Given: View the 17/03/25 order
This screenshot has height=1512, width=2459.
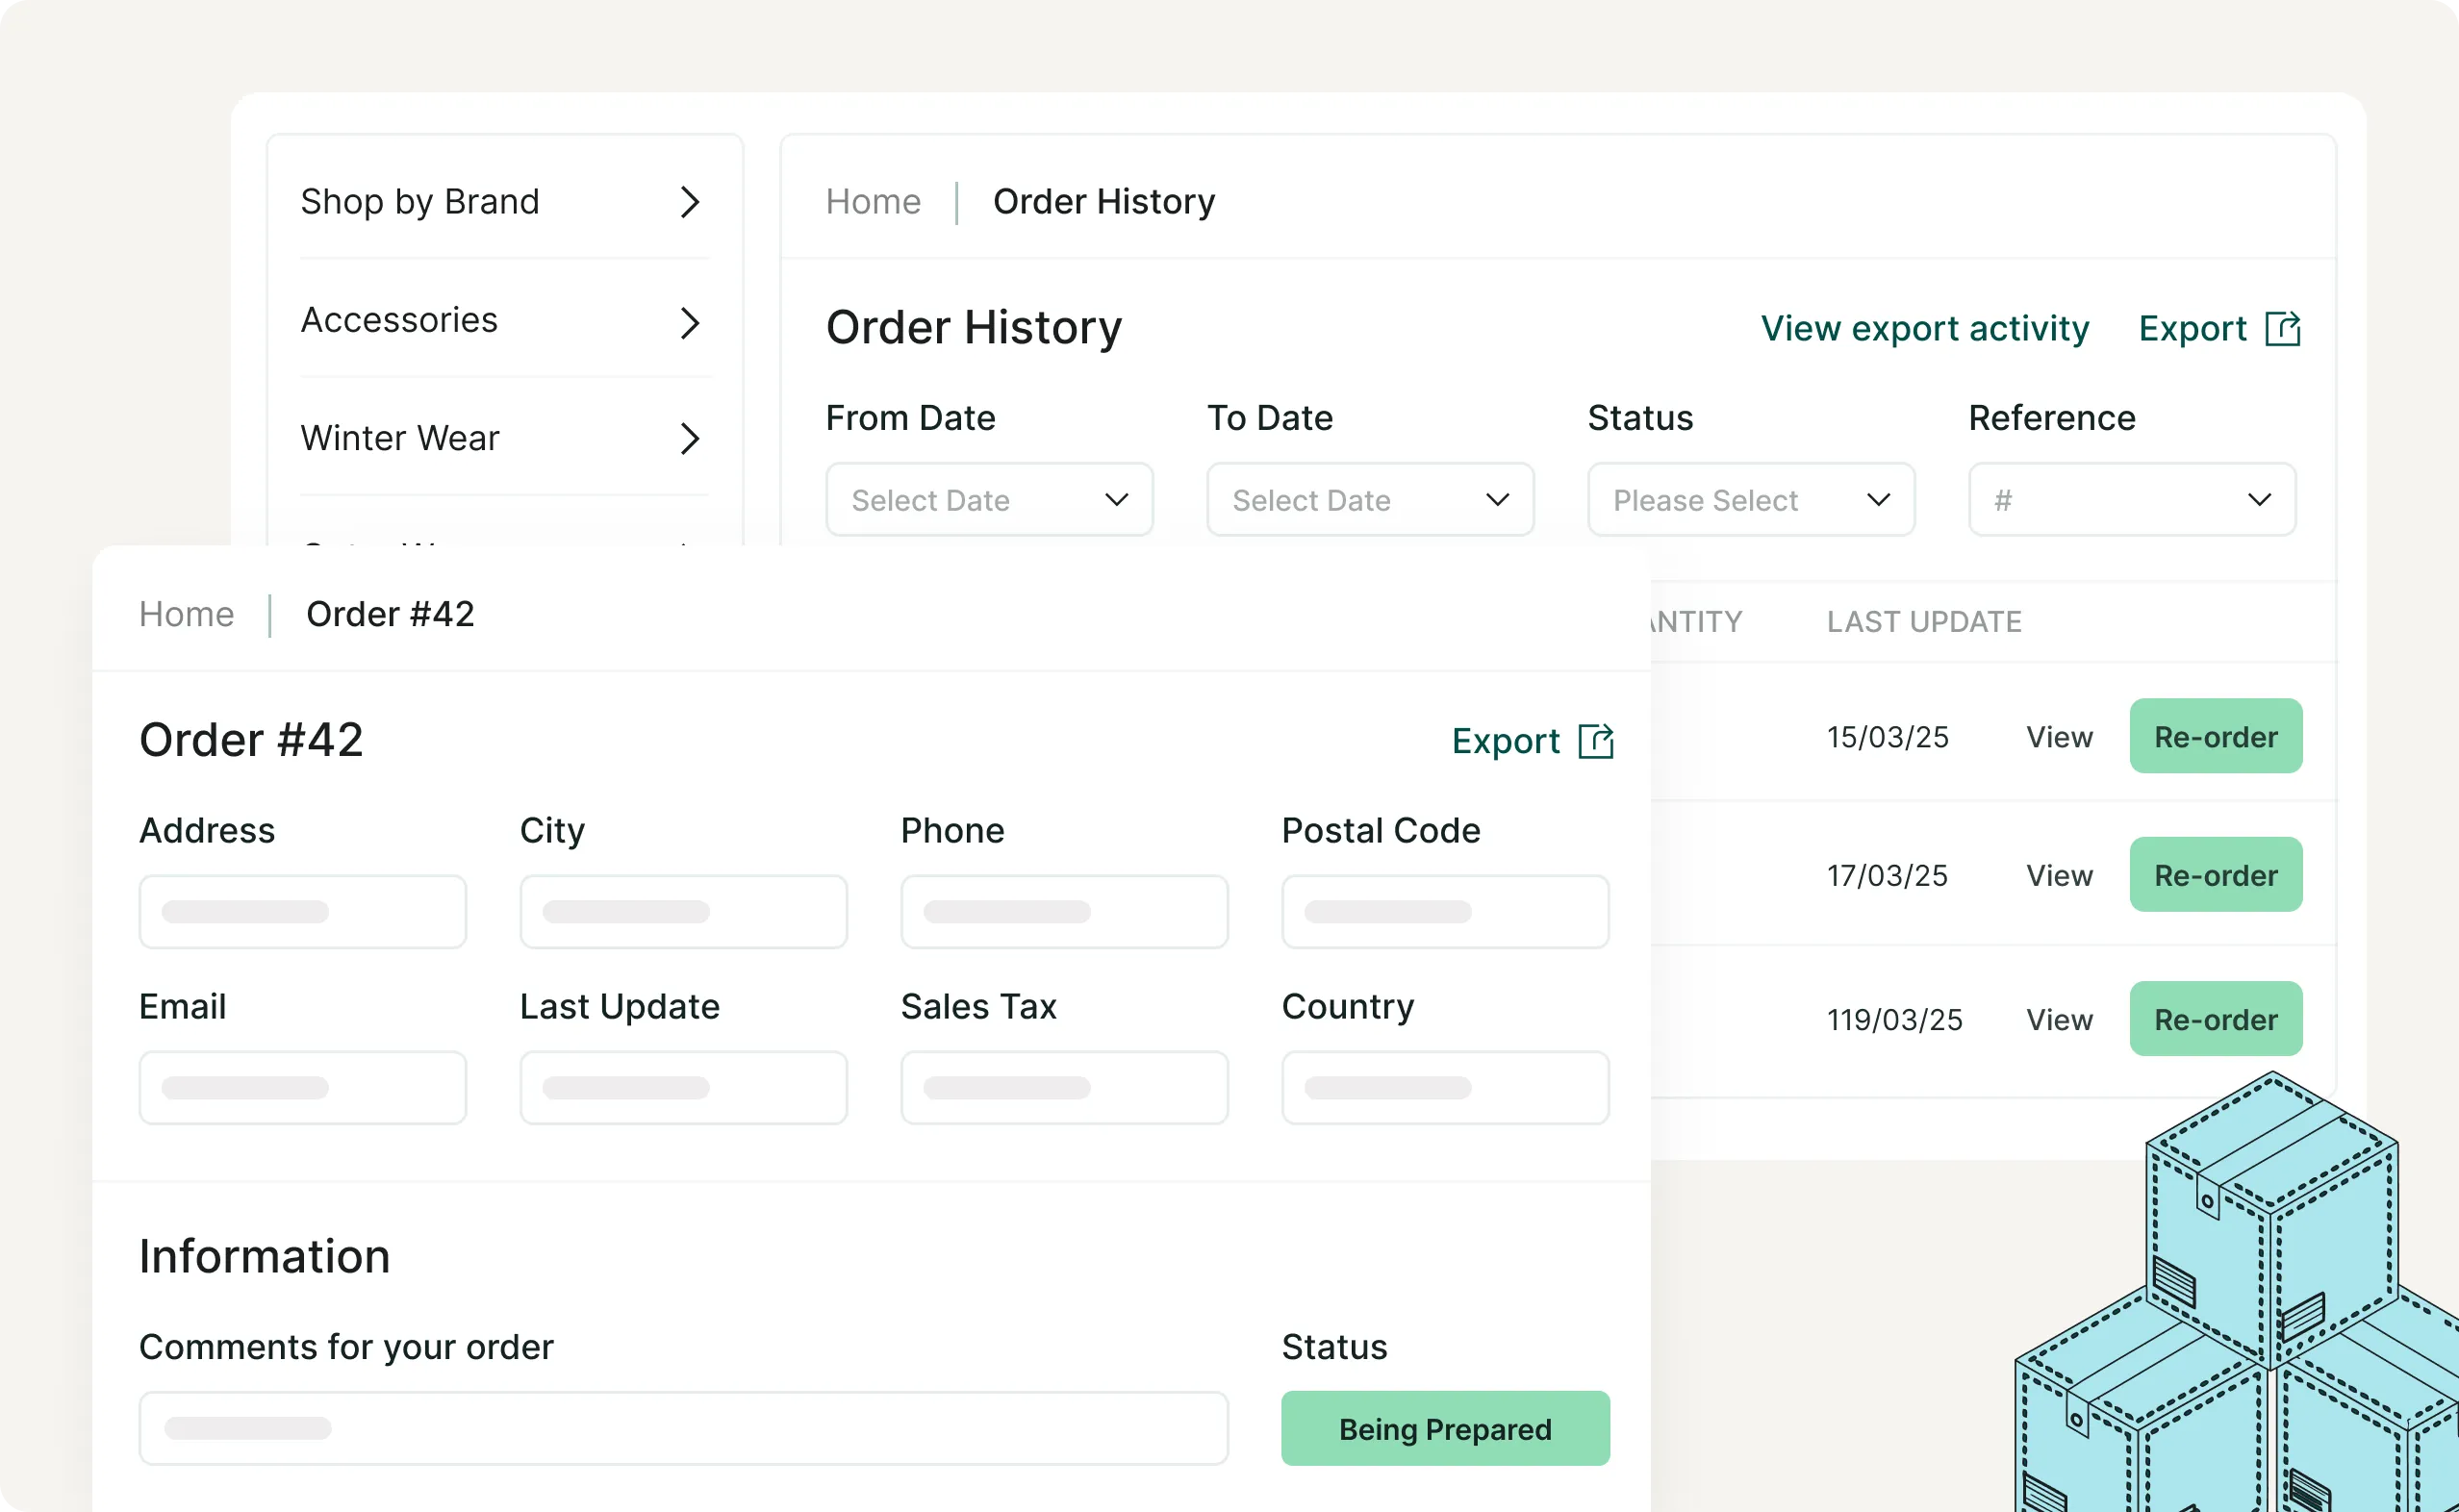Looking at the screenshot, I should point(2058,875).
